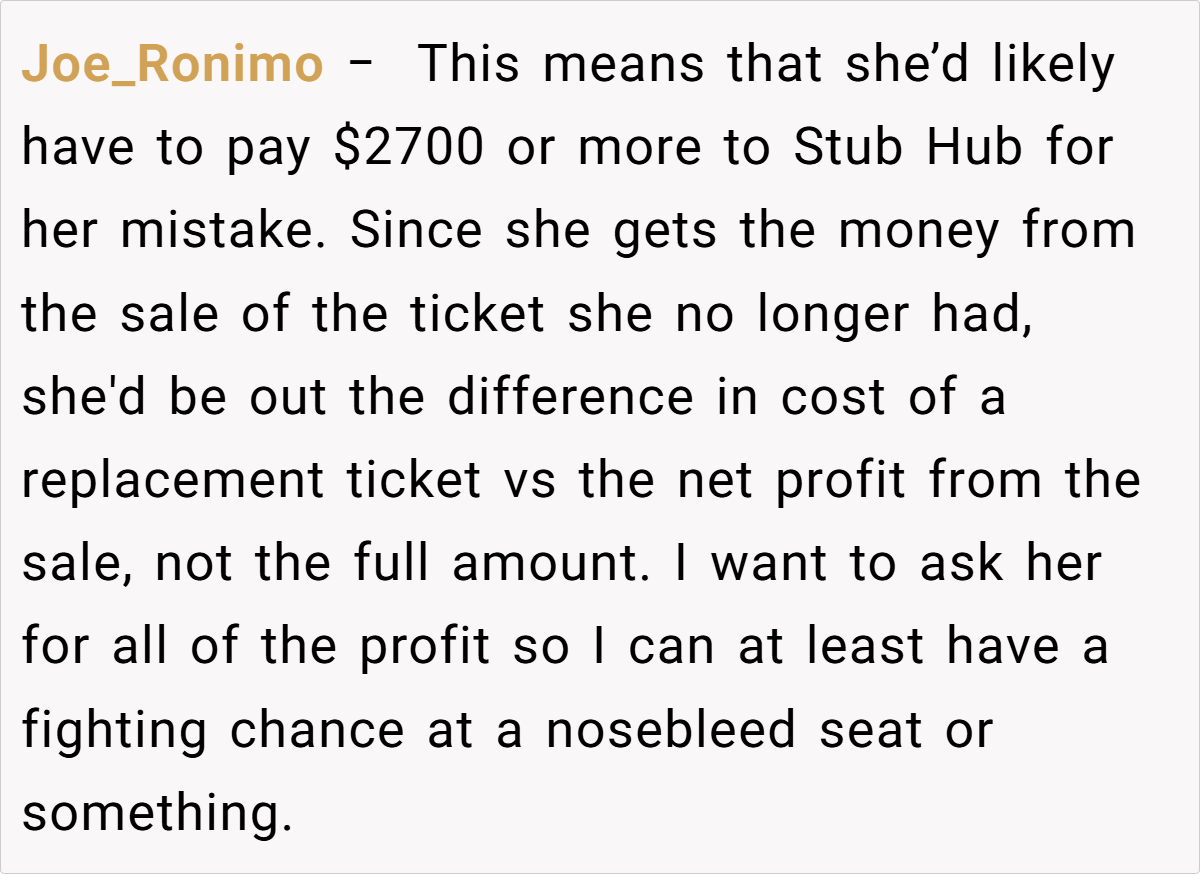The height and width of the screenshot is (874, 1200).
Task: Click the word 'replacement' in comment
Action: click(x=173, y=482)
